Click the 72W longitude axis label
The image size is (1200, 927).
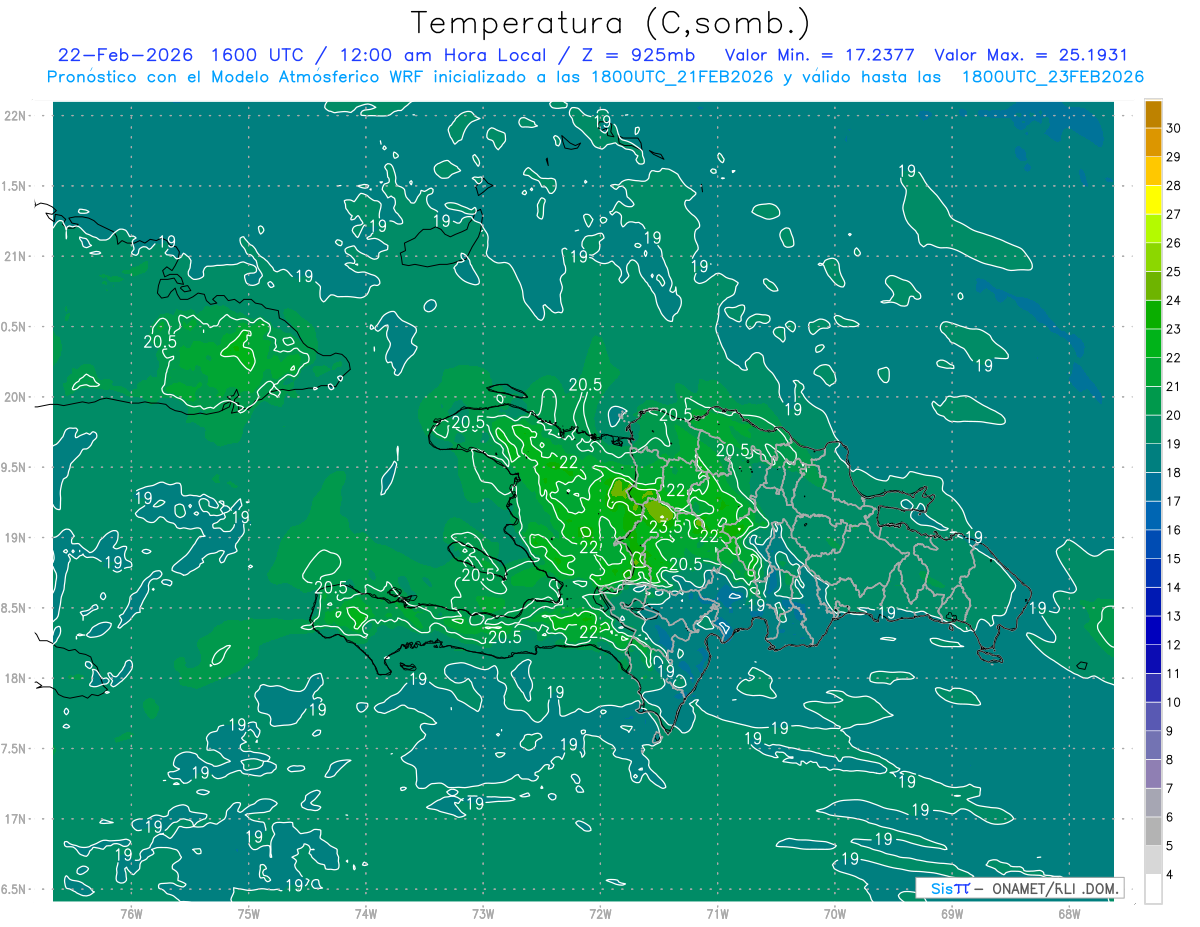[600, 914]
